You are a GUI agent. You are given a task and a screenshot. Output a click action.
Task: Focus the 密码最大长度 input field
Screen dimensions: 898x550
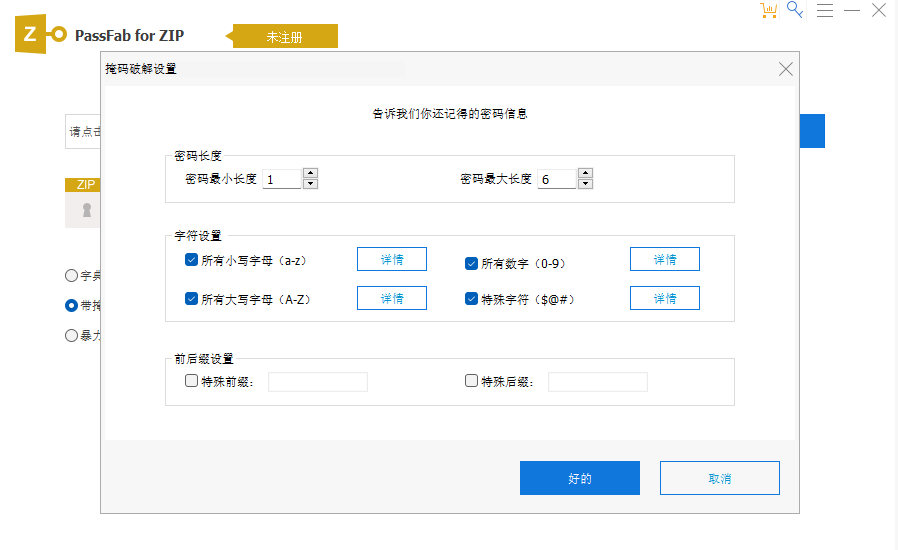pyautogui.click(x=557, y=179)
